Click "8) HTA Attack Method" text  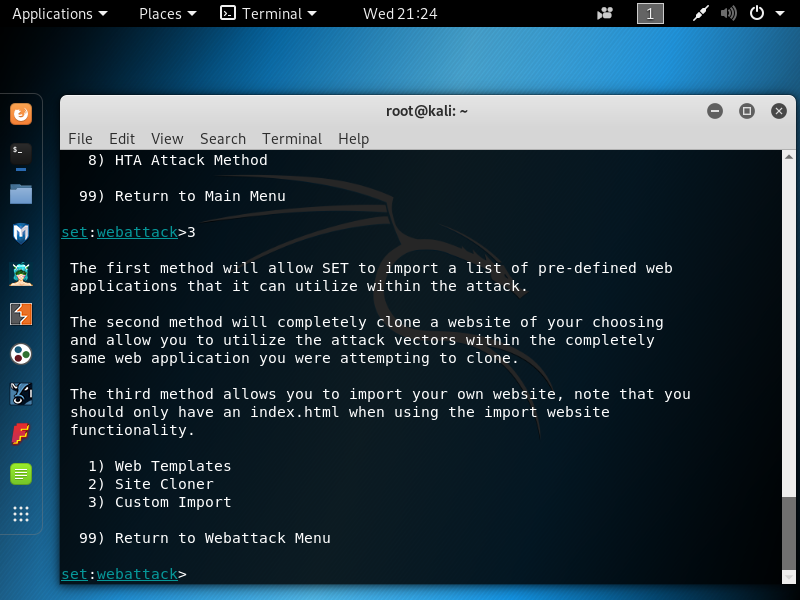click(178, 160)
